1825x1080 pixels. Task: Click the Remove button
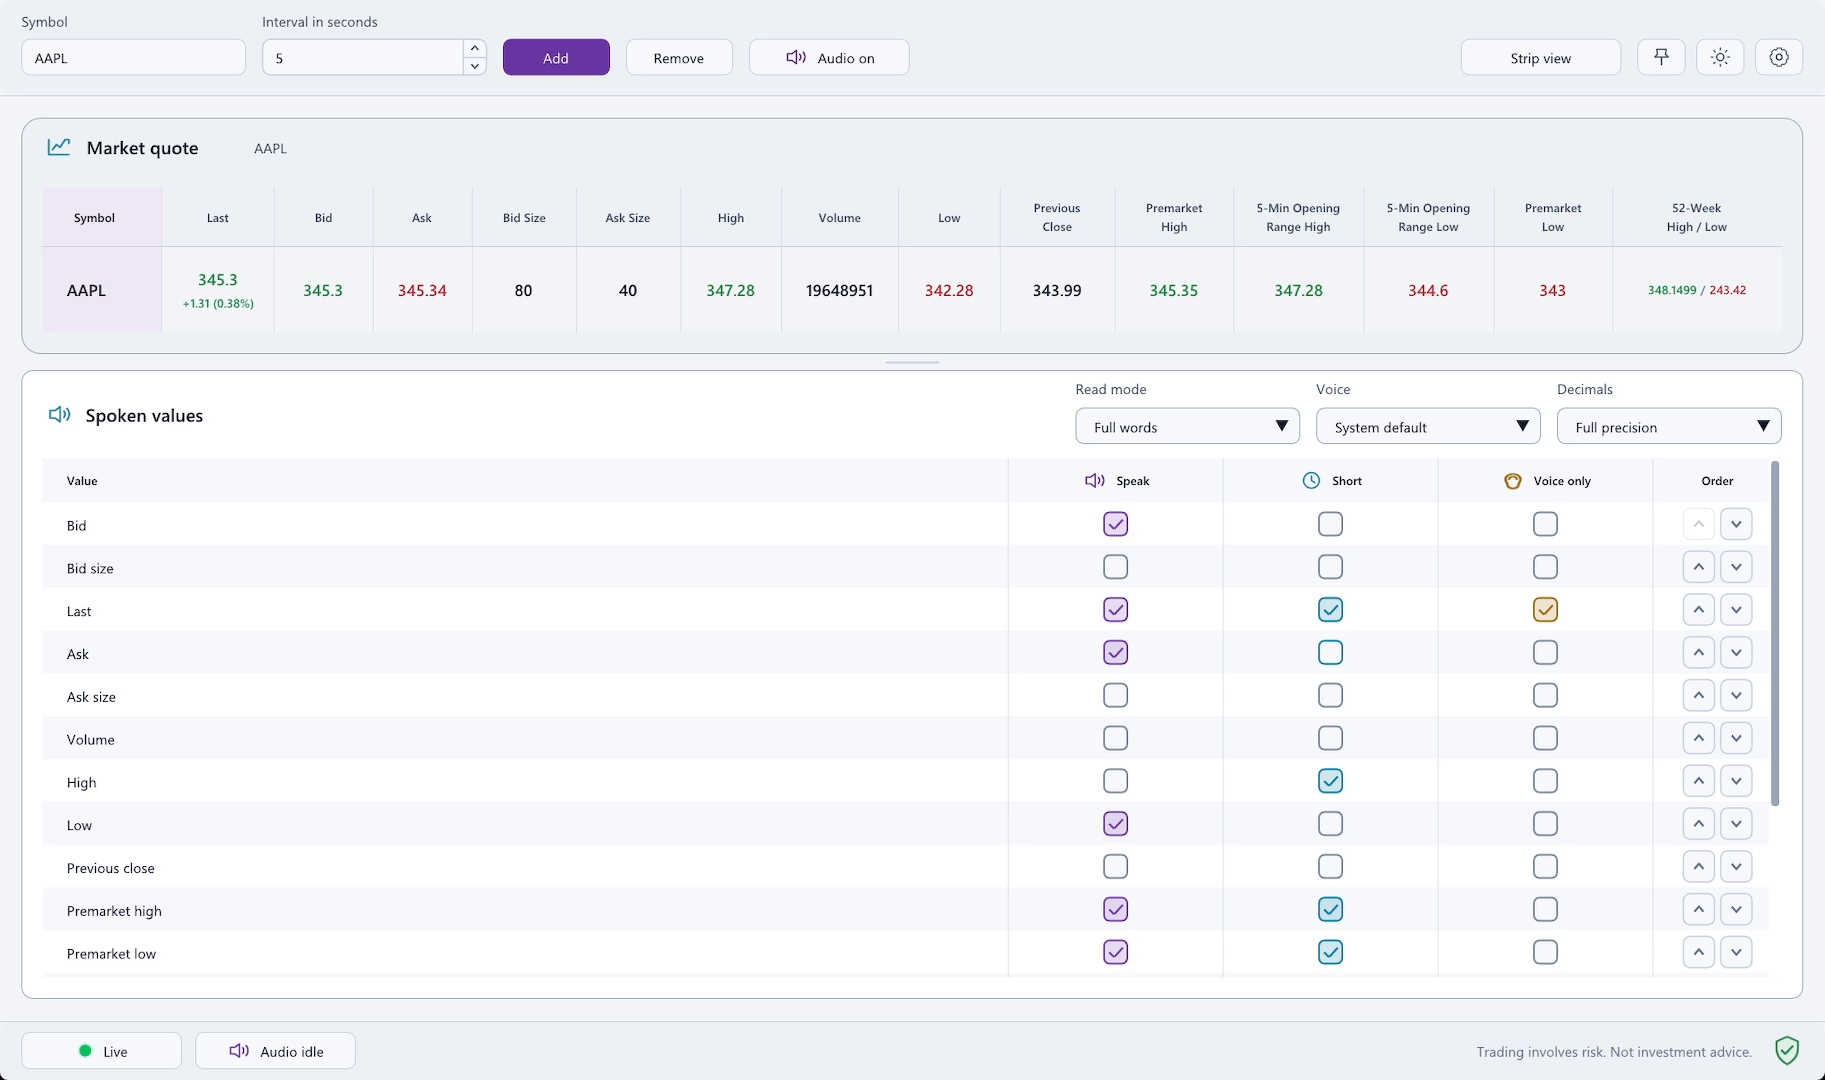click(x=679, y=57)
